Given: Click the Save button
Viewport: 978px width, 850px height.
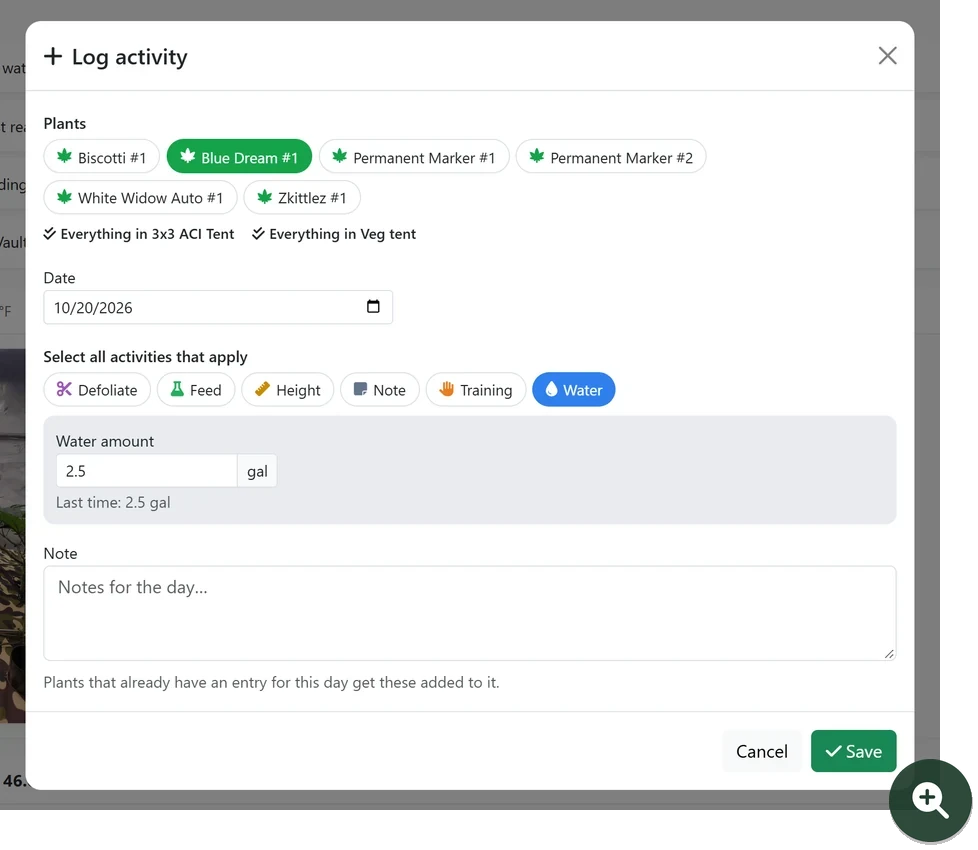Looking at the screenshot, I should pyautogui.click(x=853, y=751).
